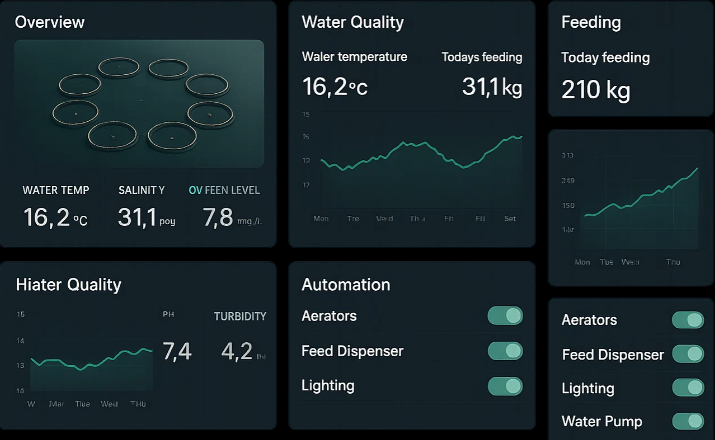Screen dimensions: 715x440
Task: Toggle Aerators in the bottom-right controls card
Action: coord(688,320)
